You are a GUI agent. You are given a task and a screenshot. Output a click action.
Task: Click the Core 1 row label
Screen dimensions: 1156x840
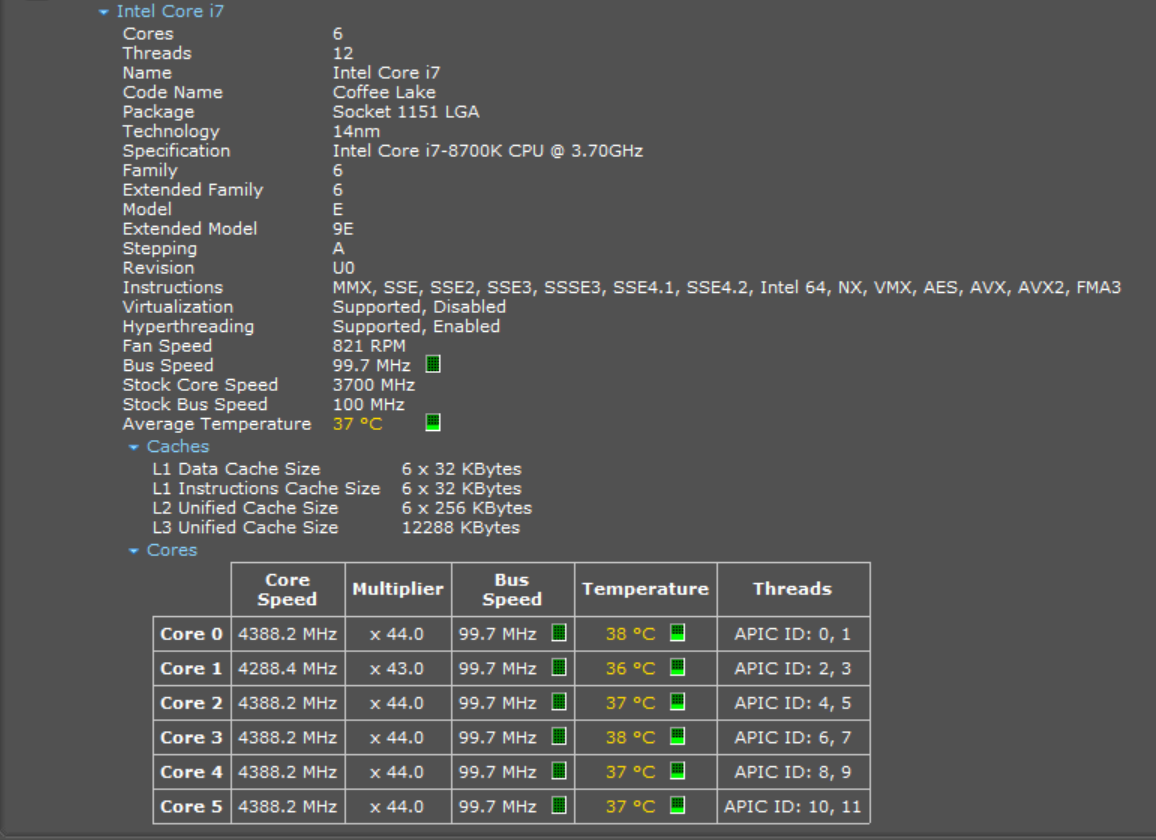192,668
